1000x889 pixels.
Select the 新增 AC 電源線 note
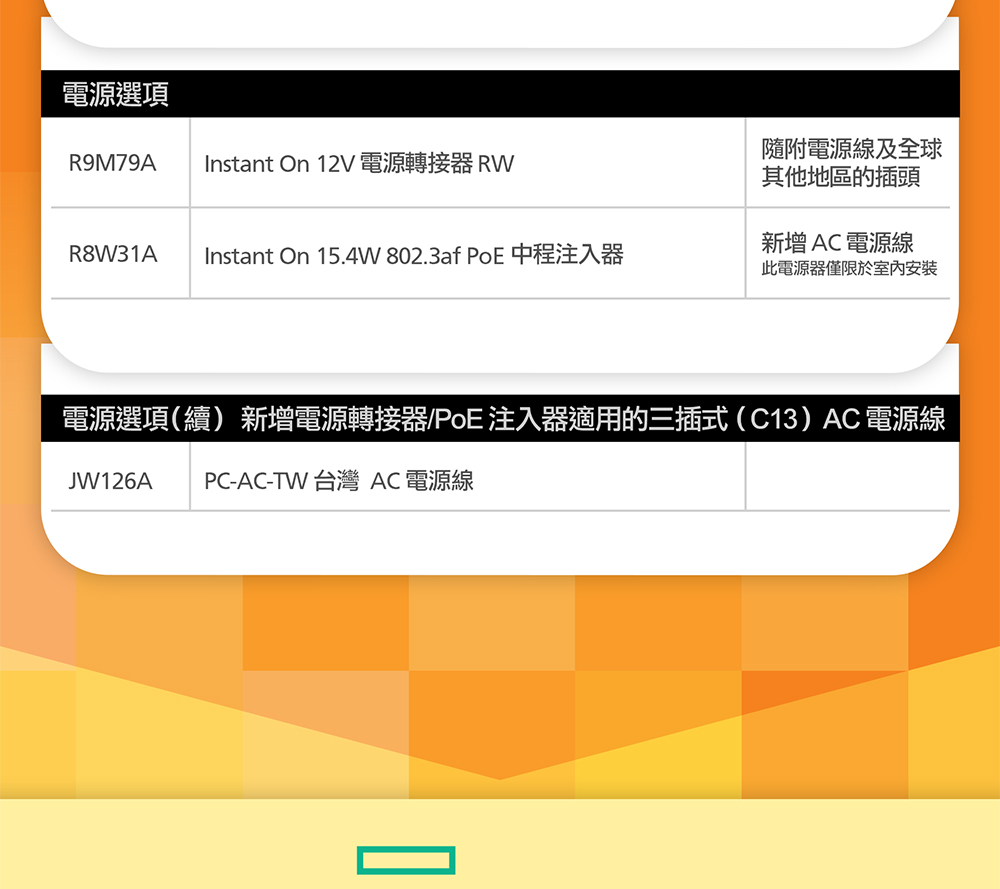coord(837,243)
